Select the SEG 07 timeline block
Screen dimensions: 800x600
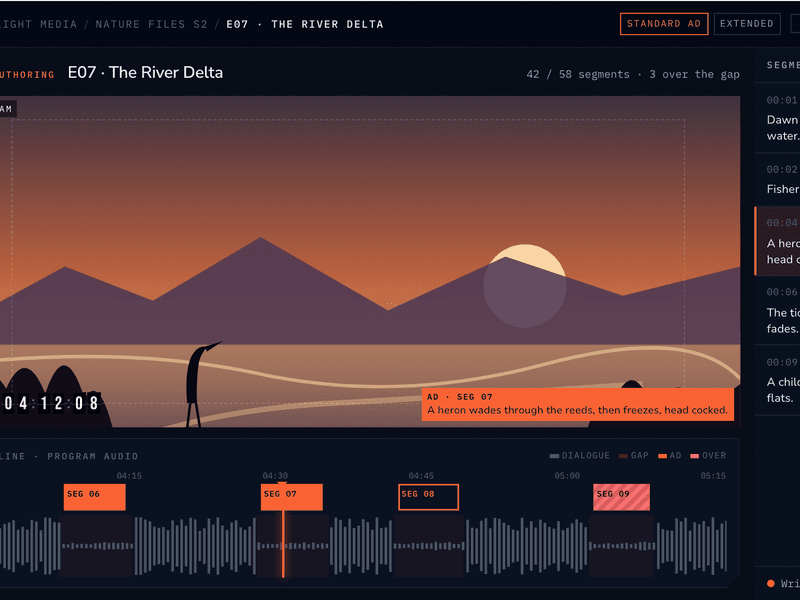(x=291, y=497)
